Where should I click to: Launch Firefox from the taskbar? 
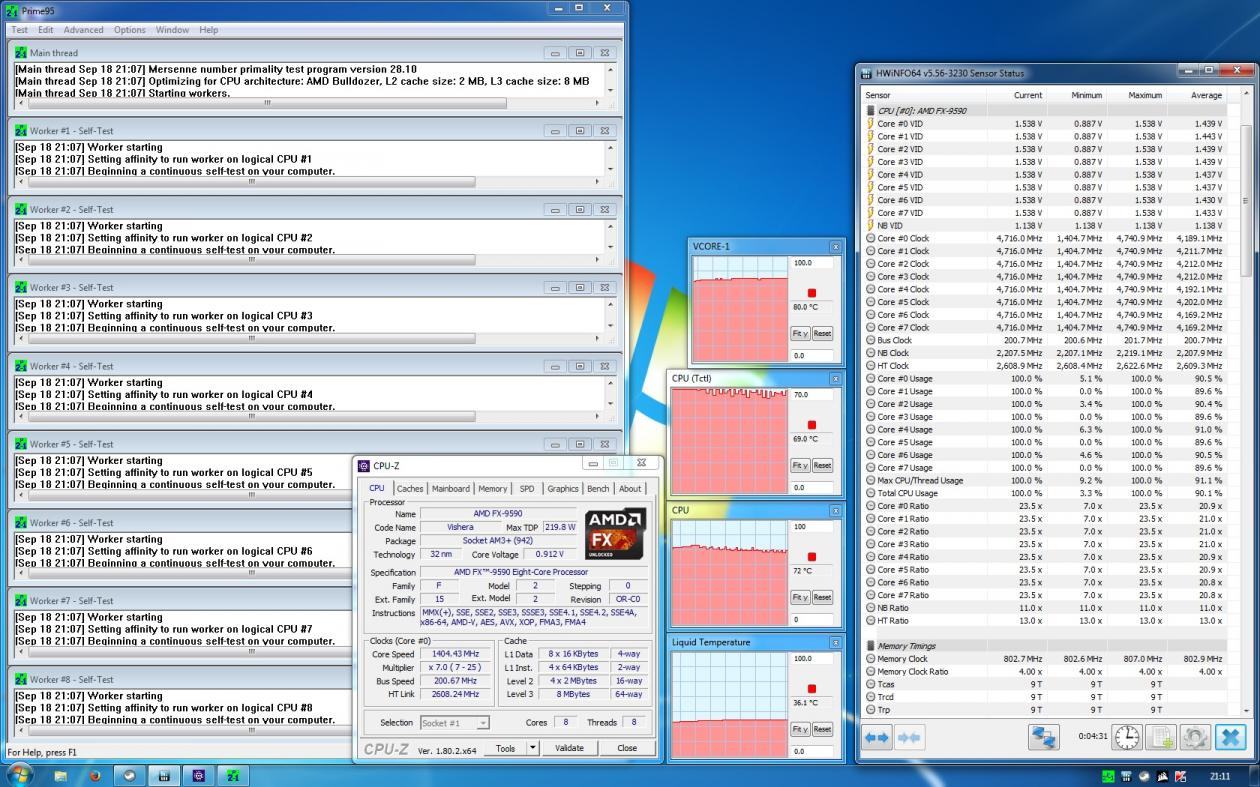point(95,775)
